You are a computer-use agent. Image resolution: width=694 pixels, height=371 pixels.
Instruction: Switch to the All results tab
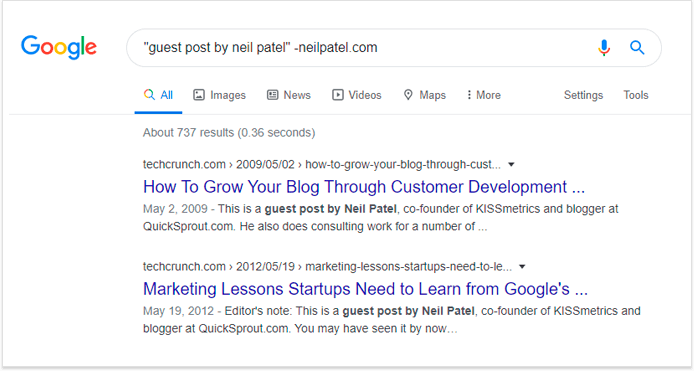158,95
